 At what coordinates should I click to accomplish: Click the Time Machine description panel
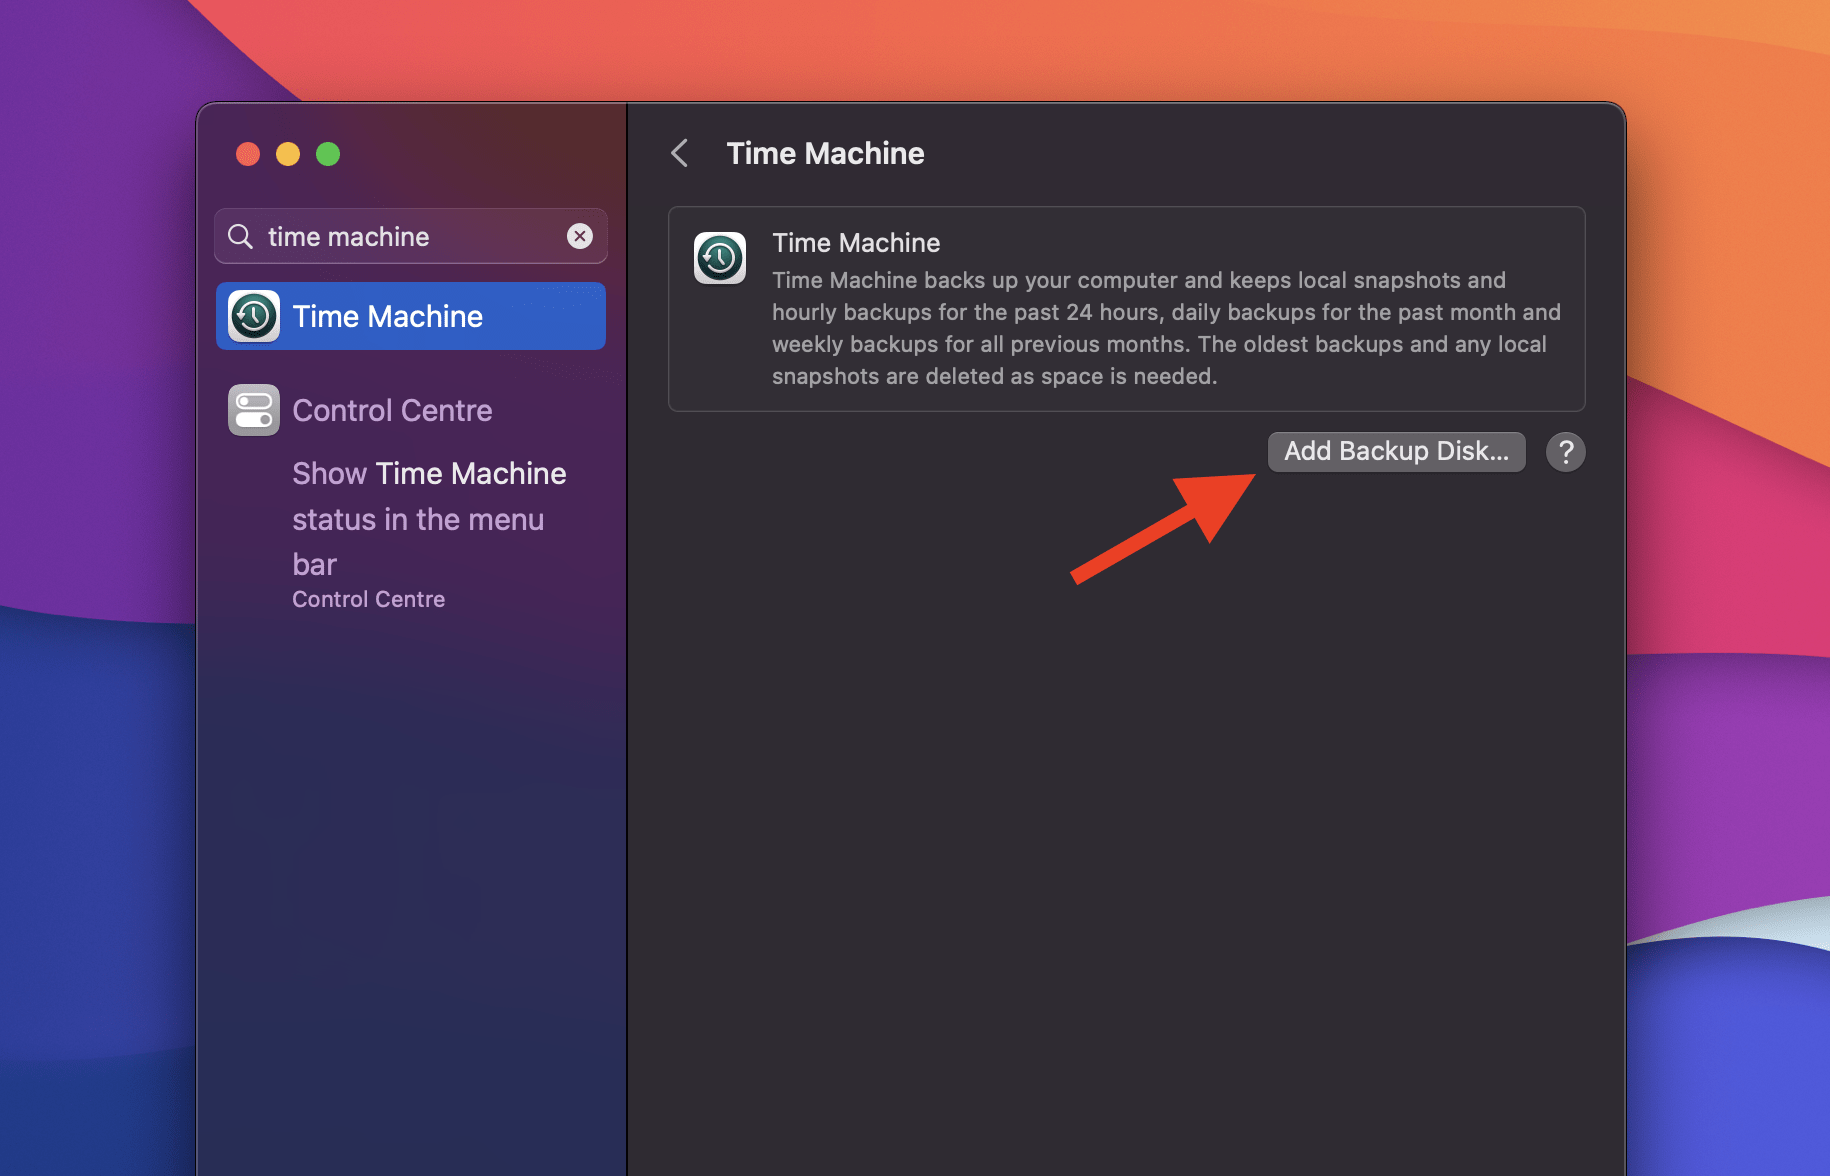1126,308
